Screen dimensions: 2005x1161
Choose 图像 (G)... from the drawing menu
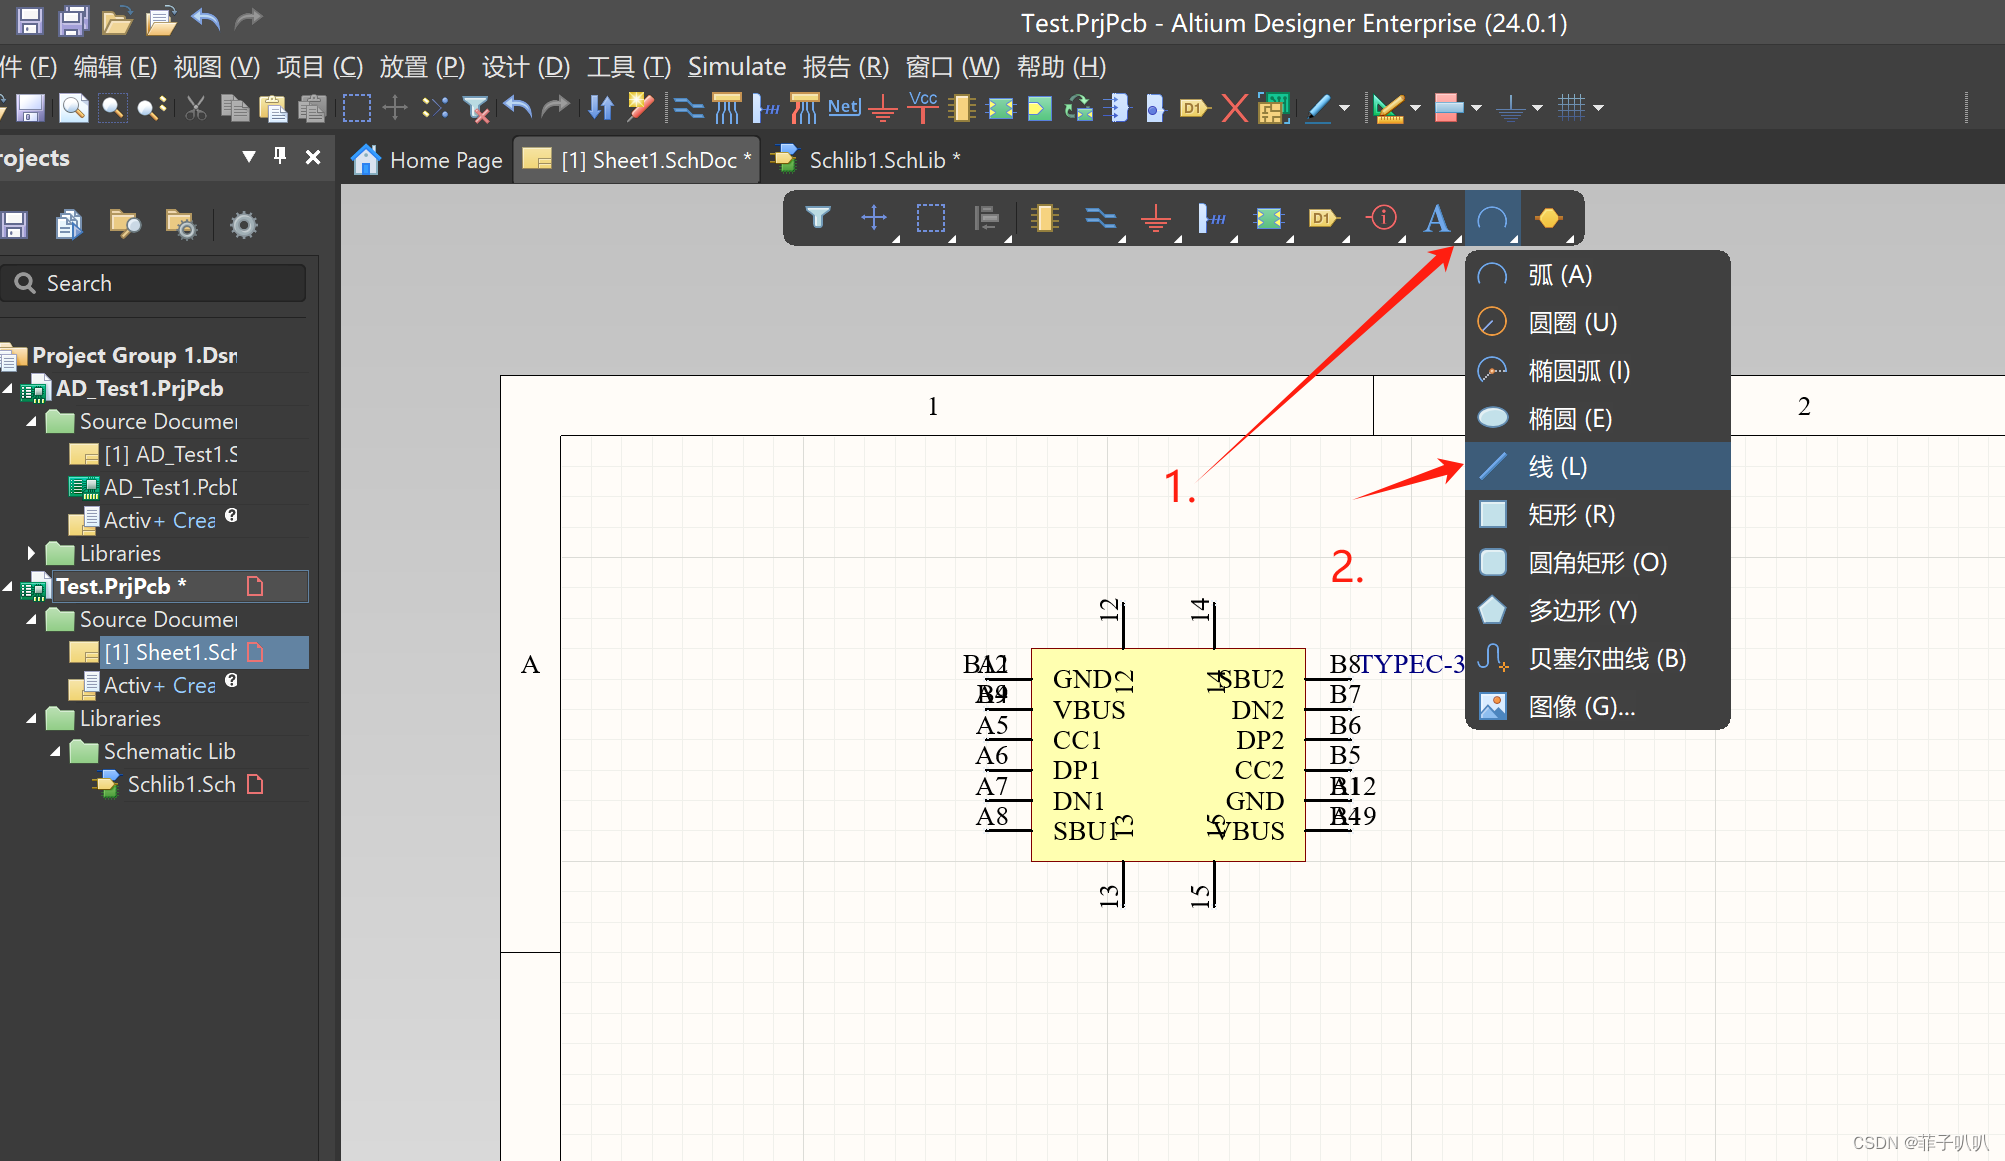pos(1598,706)
